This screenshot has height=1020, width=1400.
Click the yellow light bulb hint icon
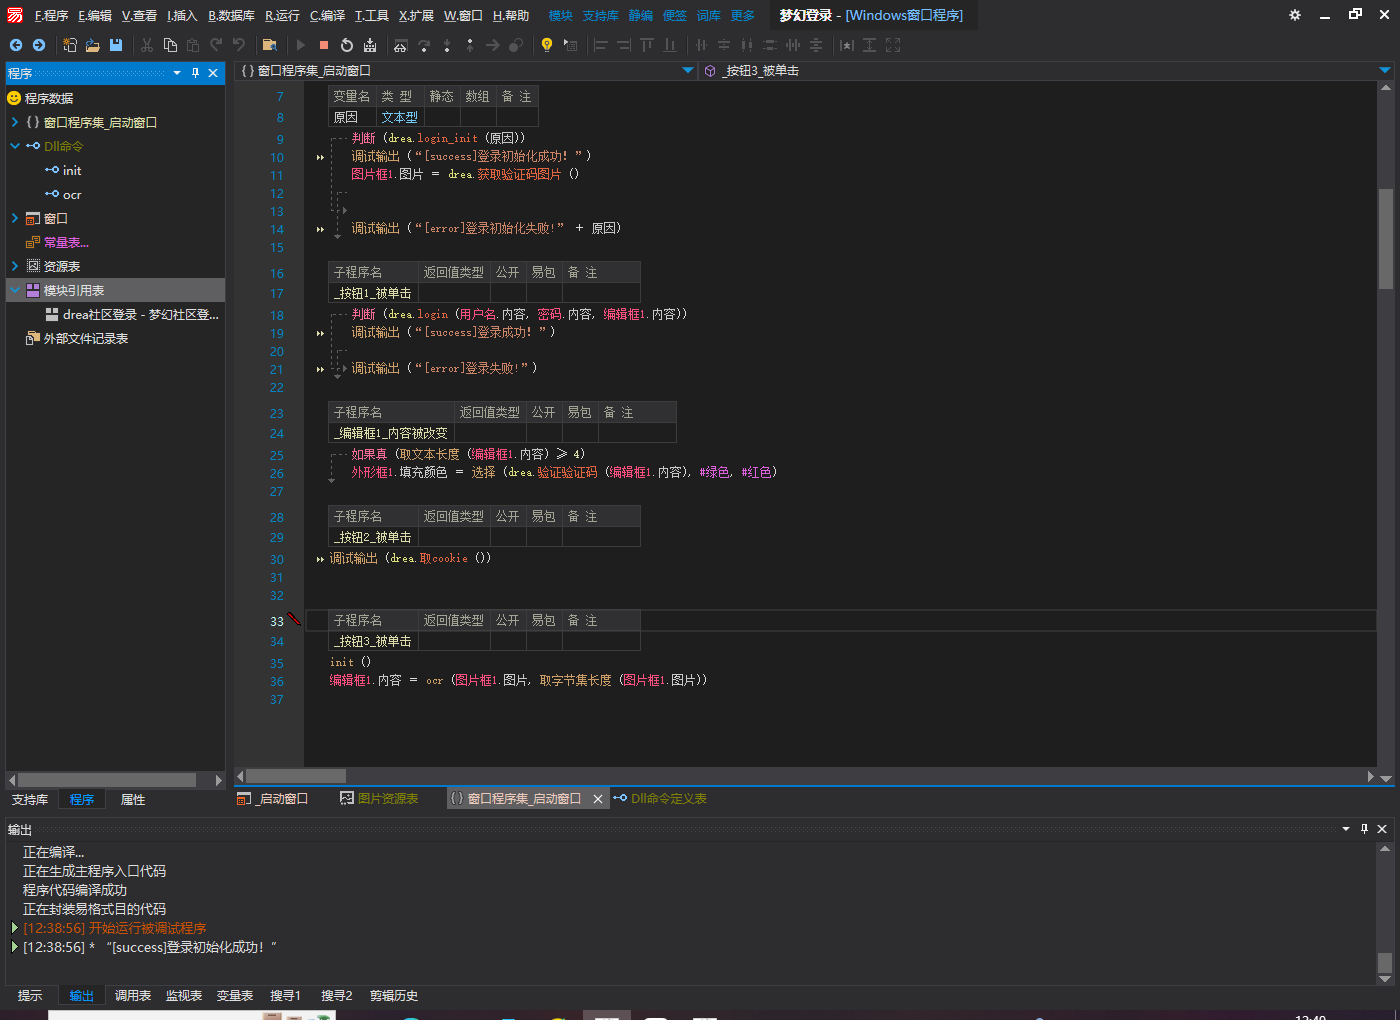[546, 45]
